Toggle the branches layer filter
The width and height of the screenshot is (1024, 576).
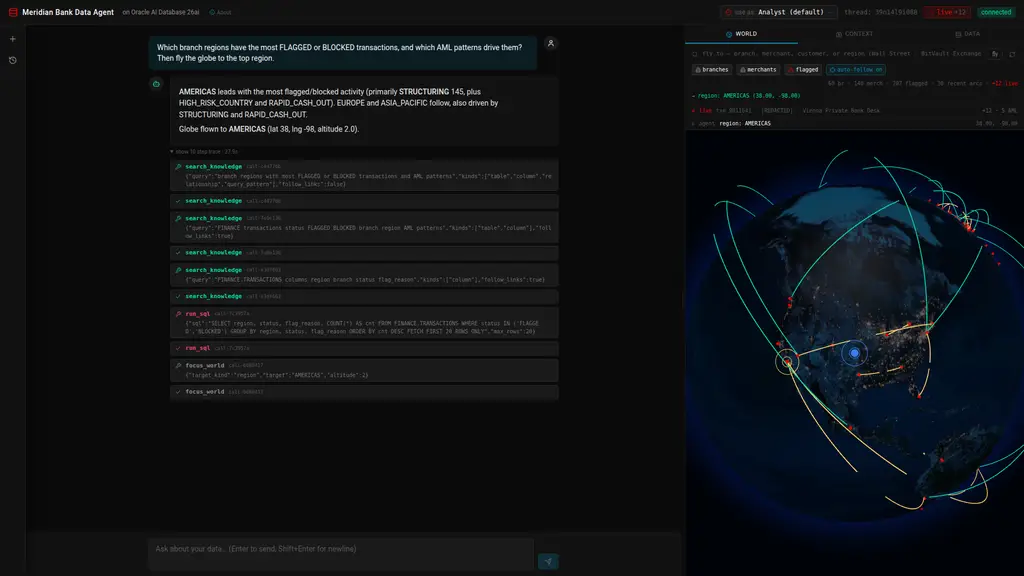click(x=712, y=70)
